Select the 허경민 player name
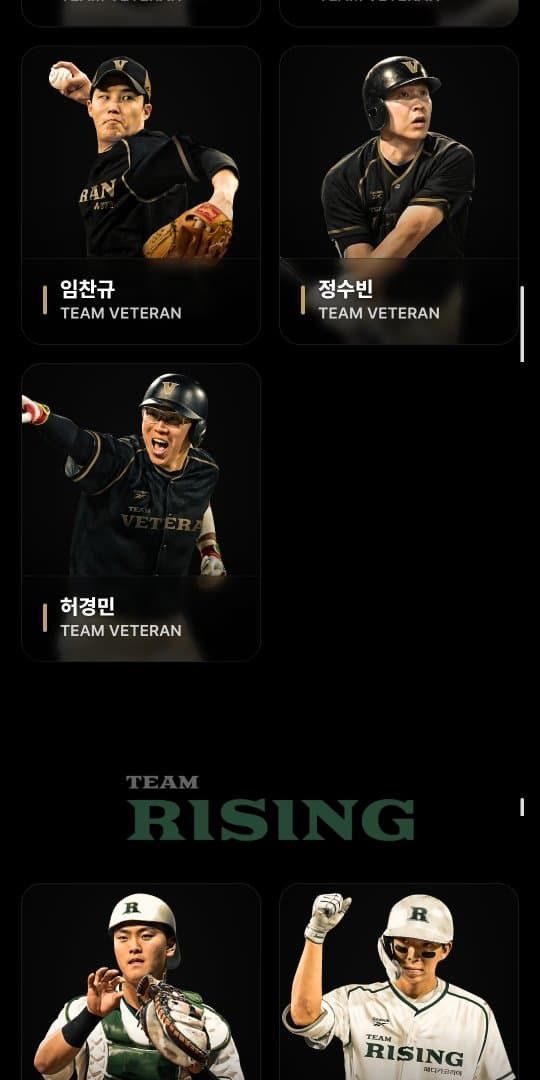Screen dimensions: 540x1080 pos(87,606)
